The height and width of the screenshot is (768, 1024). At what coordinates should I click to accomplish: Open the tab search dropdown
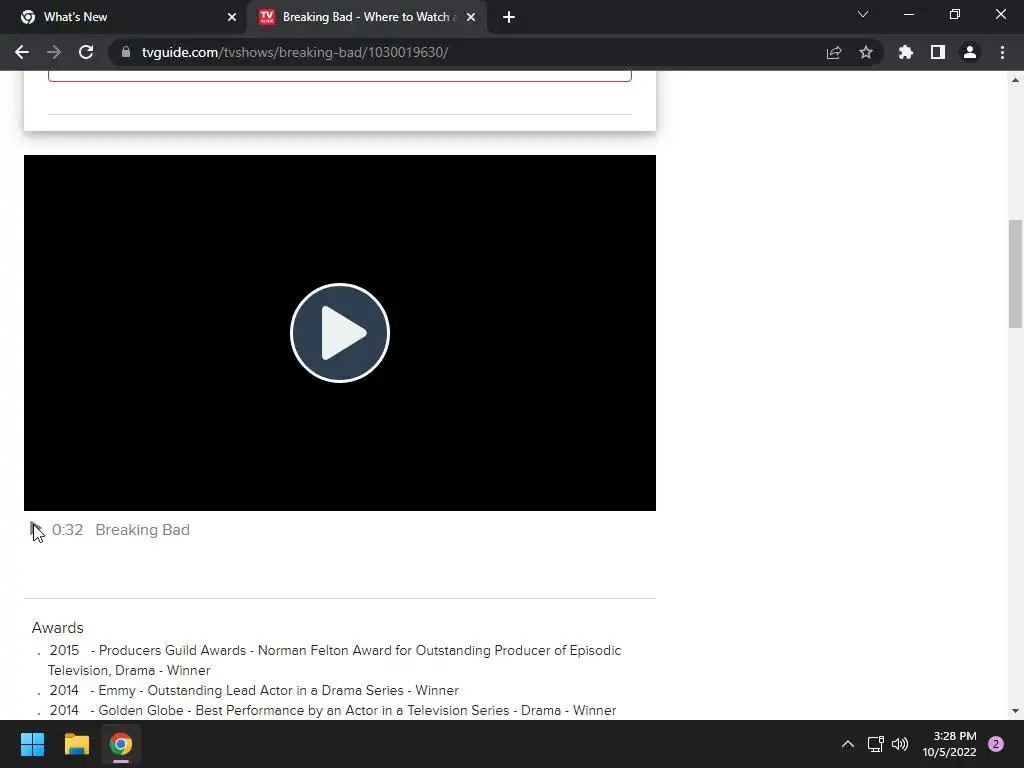(863, 14)
